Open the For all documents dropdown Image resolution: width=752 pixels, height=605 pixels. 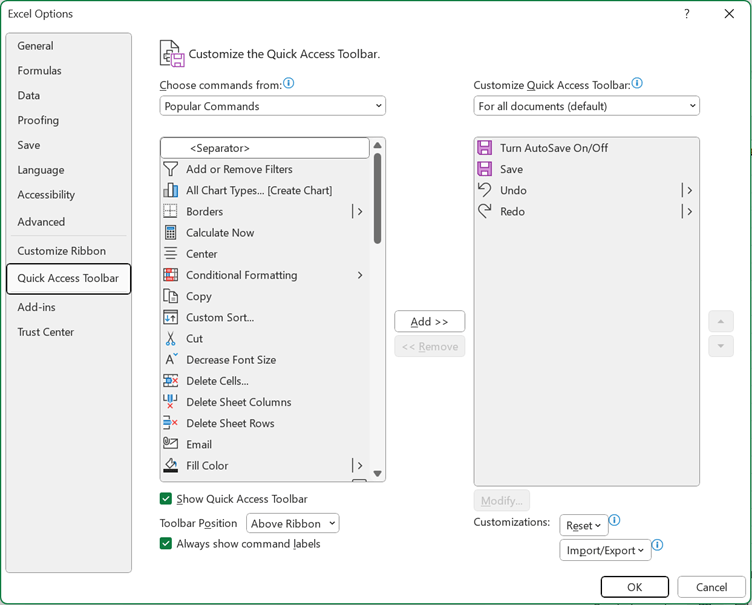point(586,106)
